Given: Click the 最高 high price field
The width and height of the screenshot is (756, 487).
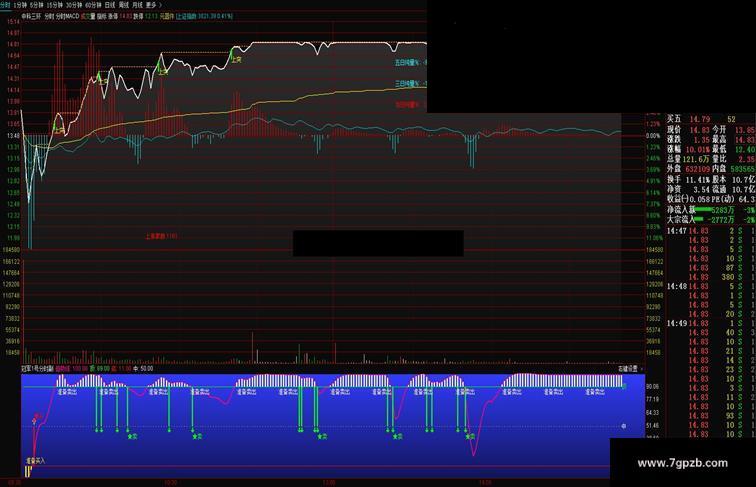Looking at the screenshot, I should 734,139.
